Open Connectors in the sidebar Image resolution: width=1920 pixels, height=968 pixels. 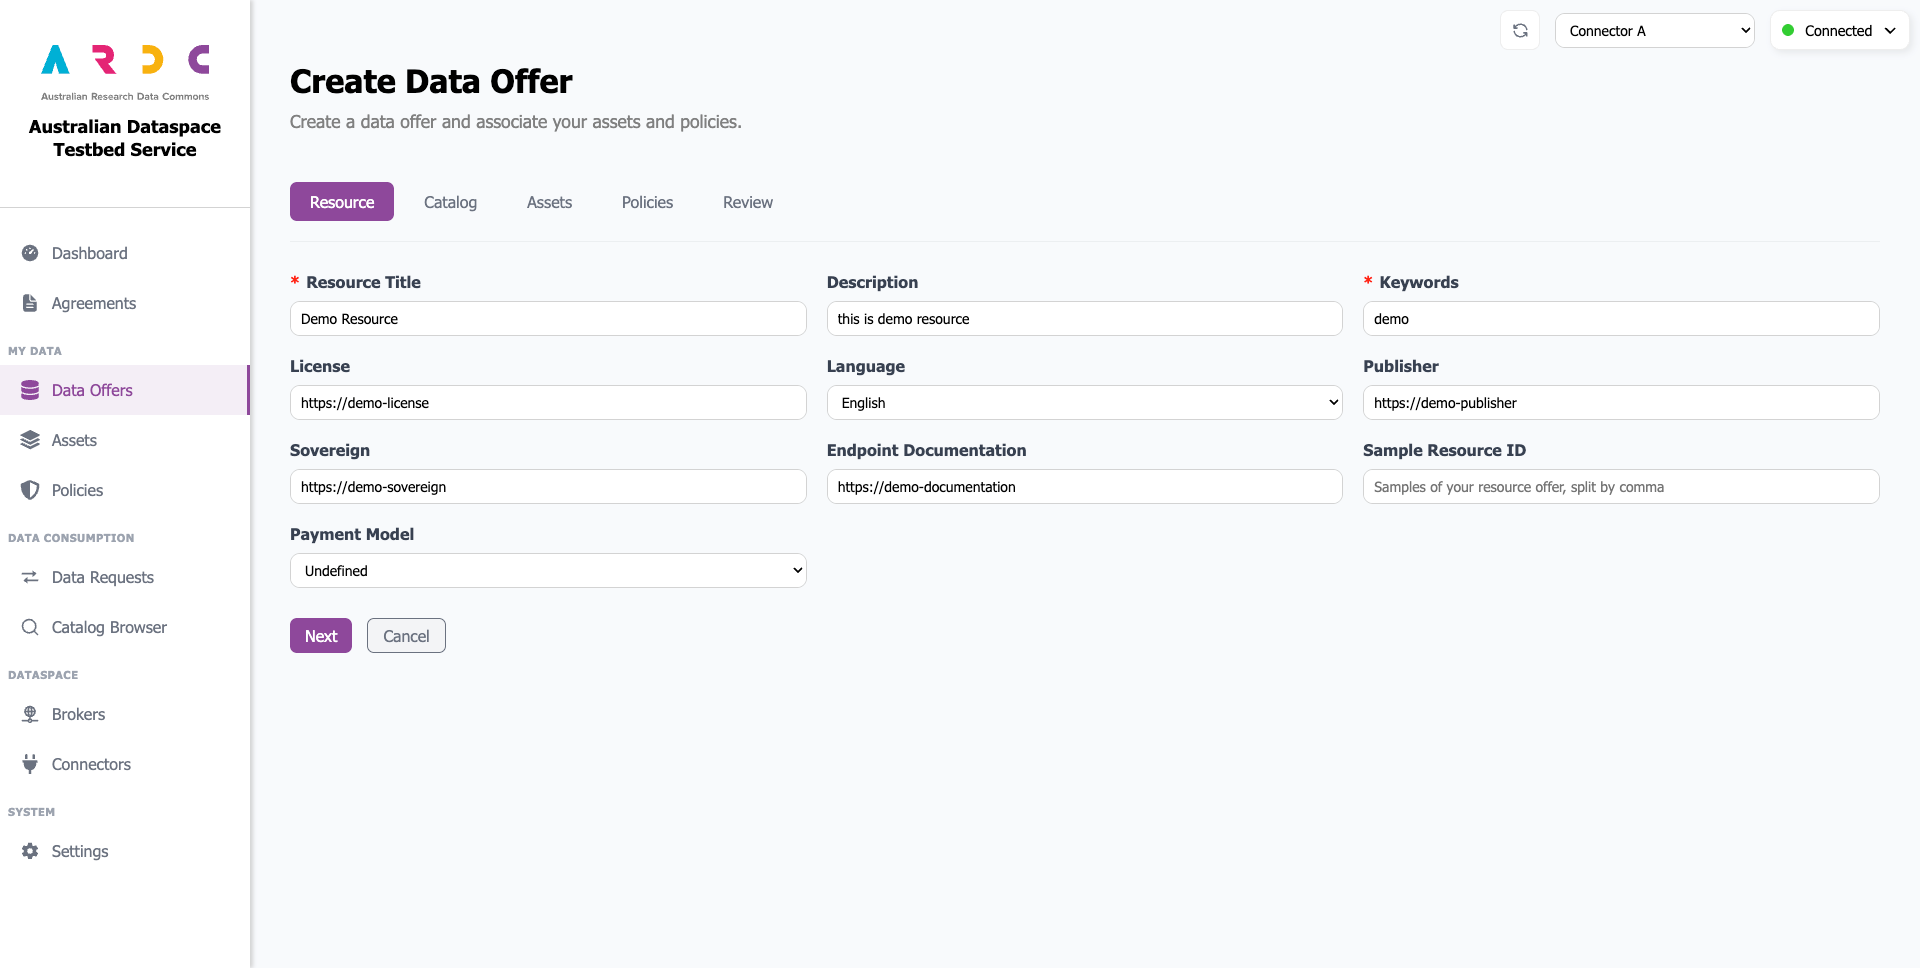(x=125, y=764)
